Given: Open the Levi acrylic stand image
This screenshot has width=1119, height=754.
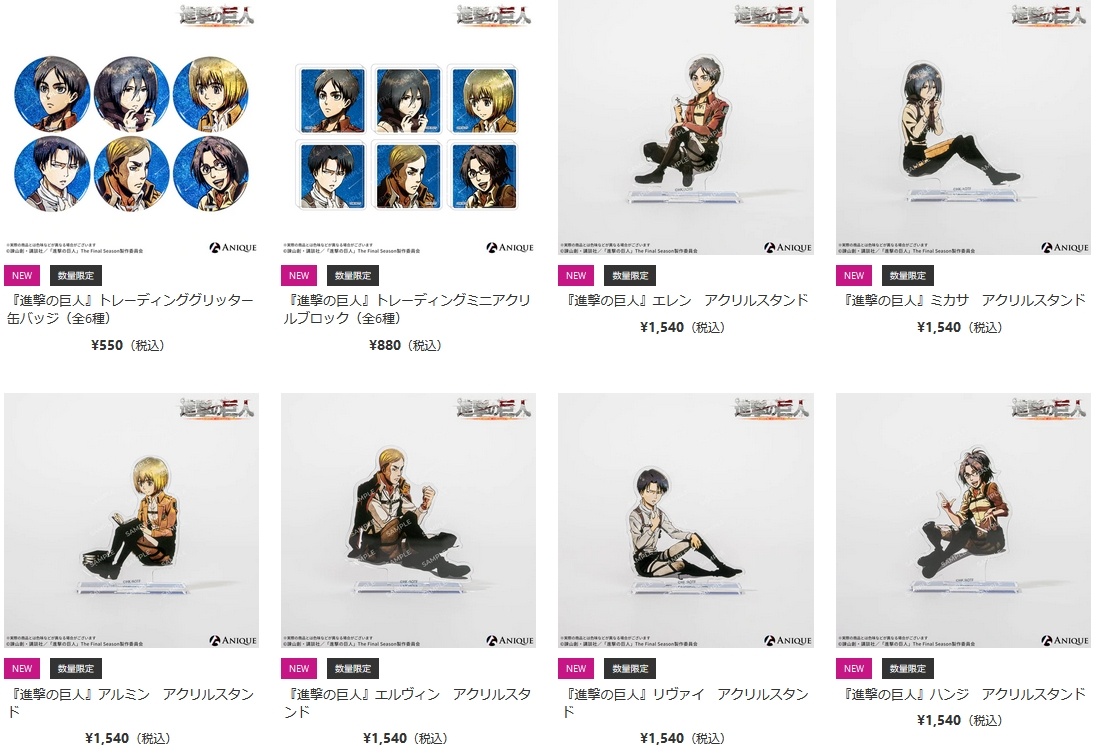Looking at the screenshot, I should [x=686, y=520].
